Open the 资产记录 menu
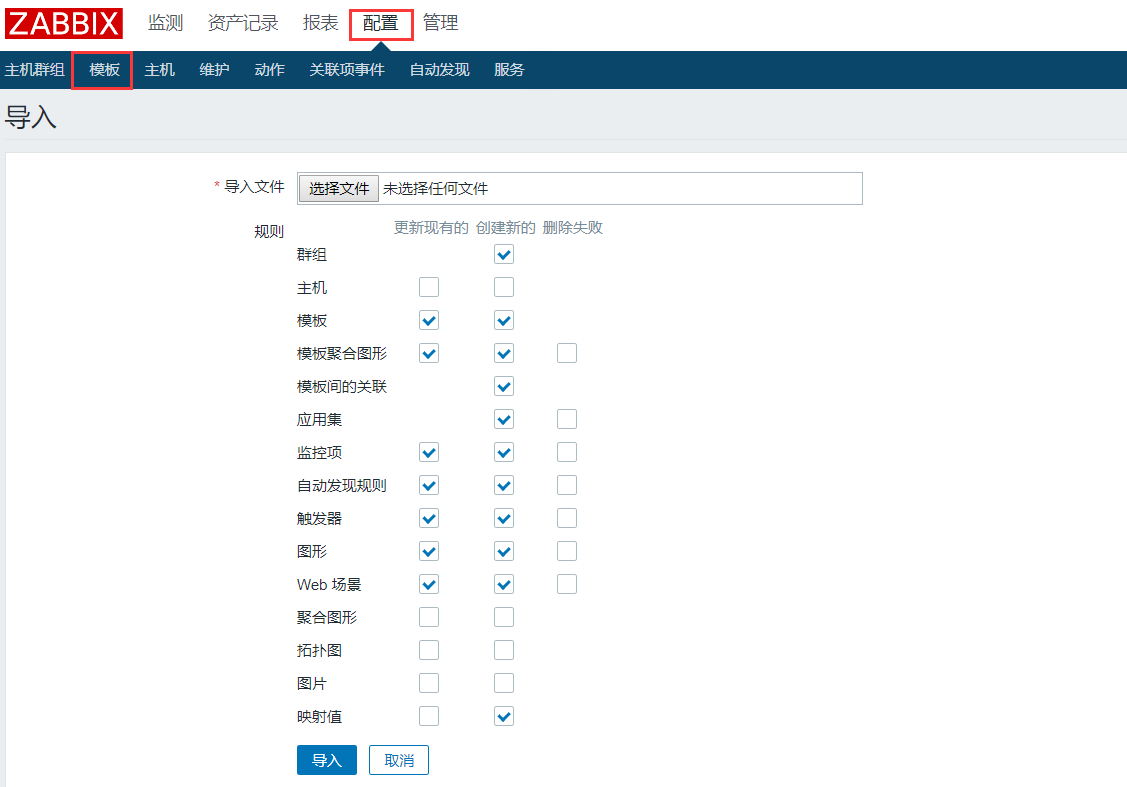 click(x=243, y=23)
